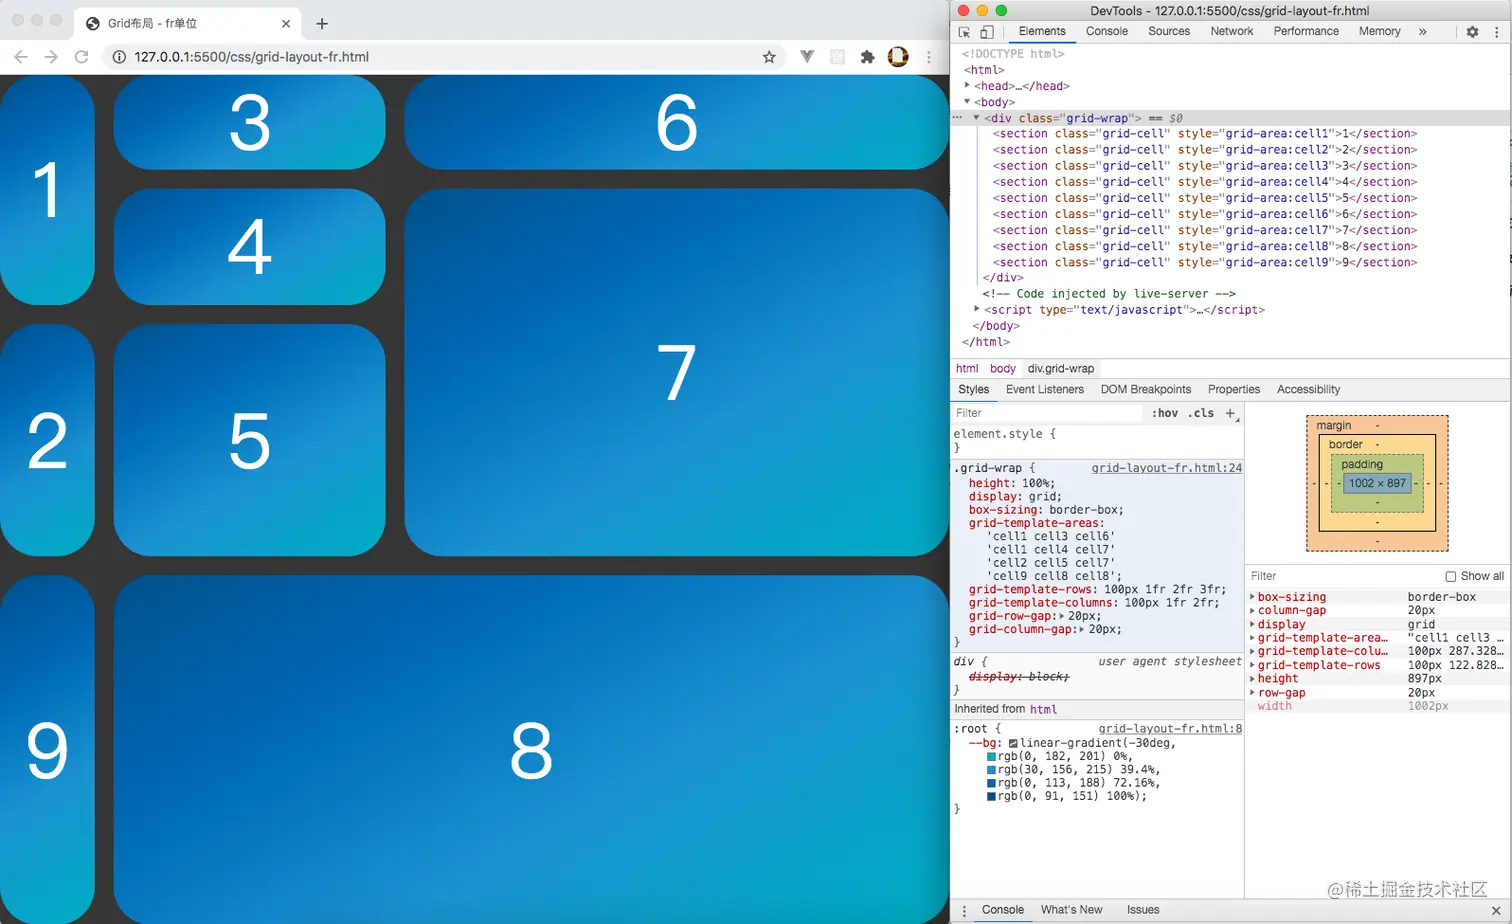Click inside the Styles filter field

pyautogui.click(x=1046, y=413)
